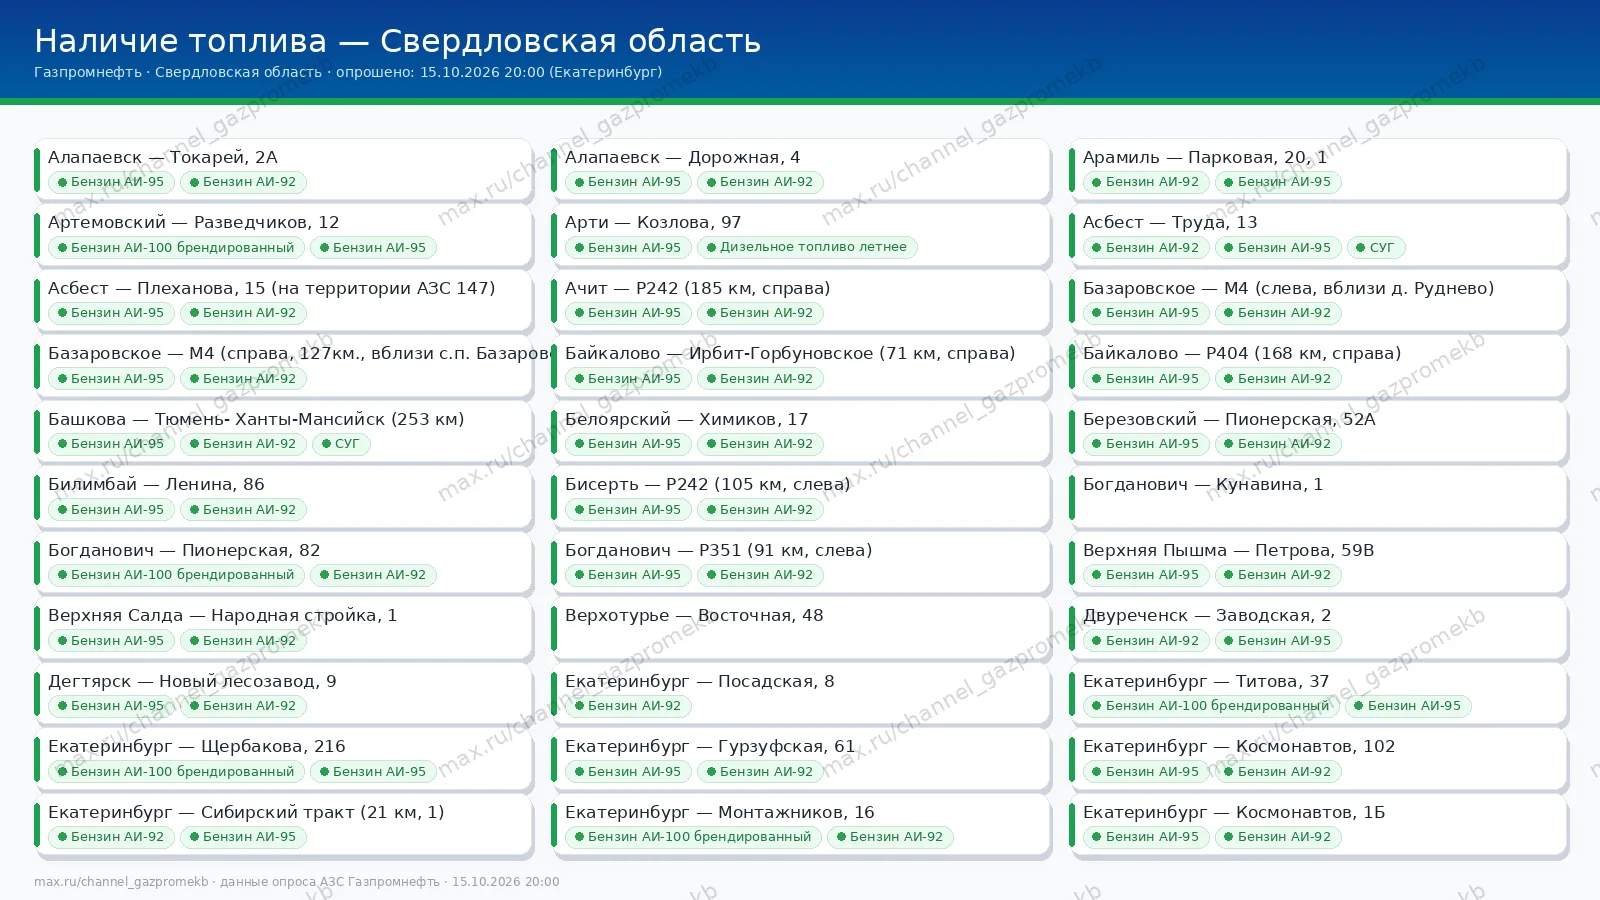Image resolution: width=1600 pixels, height=900 pixels.
Task: Select the Верхняя Пышма — Петрова, 59В title
Action: click(1229, 550)
